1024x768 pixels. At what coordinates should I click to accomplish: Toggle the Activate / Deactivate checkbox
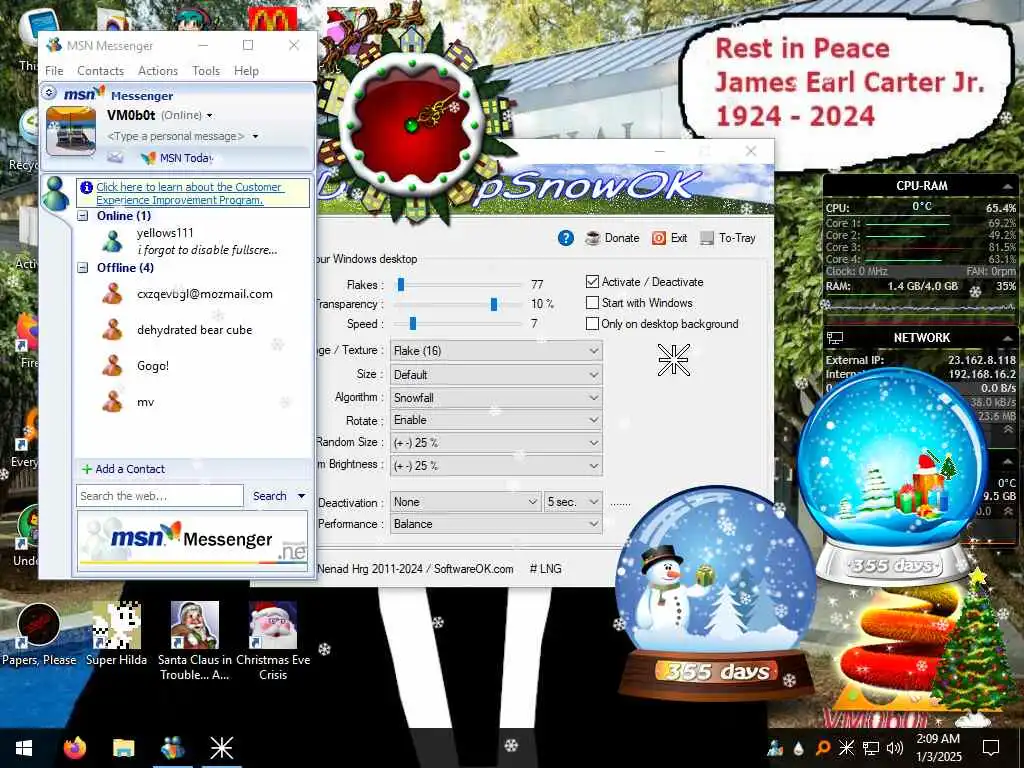tap(592, 281)
